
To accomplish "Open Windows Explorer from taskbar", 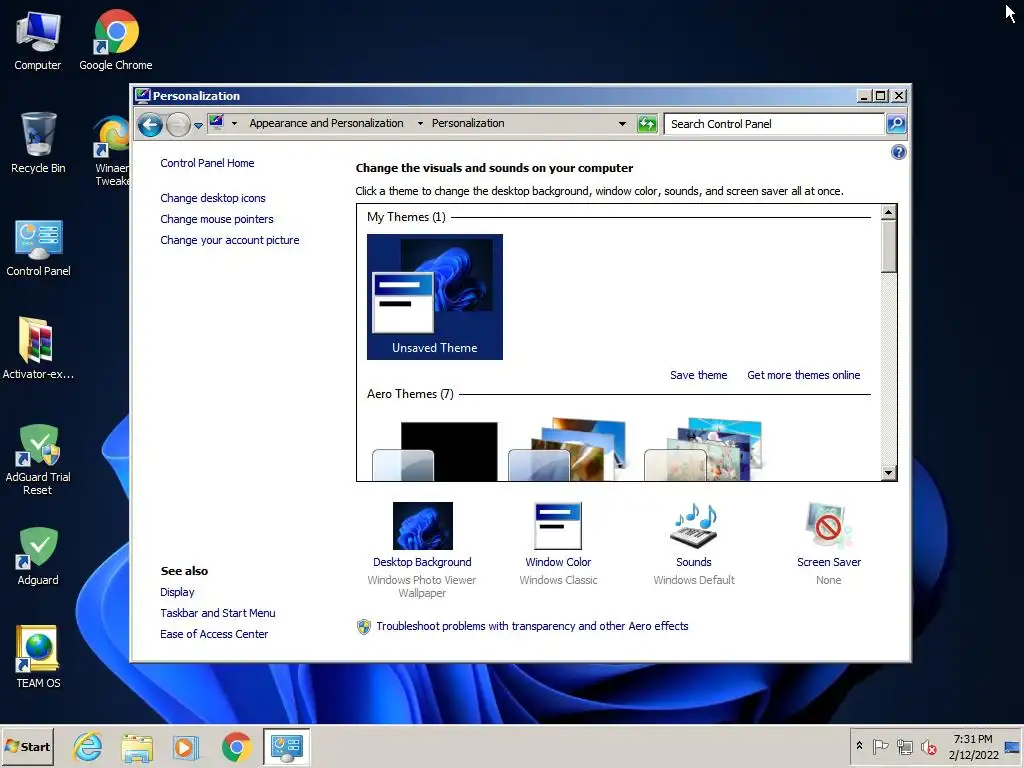I will pyautogui.click(x=137, y=747).
